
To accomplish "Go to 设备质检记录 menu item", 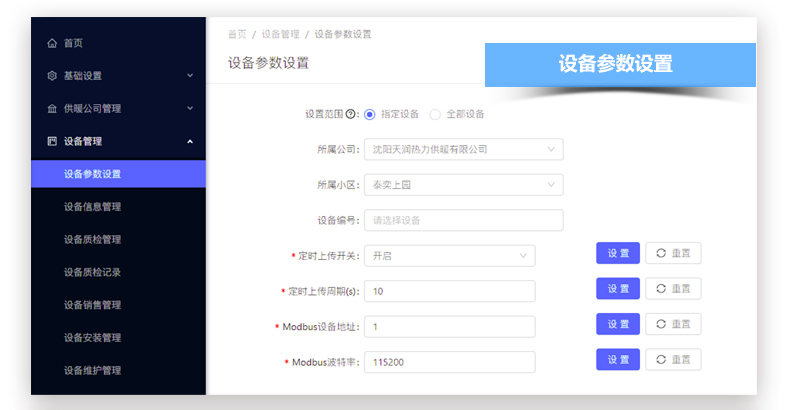I will tap(92, 272).
